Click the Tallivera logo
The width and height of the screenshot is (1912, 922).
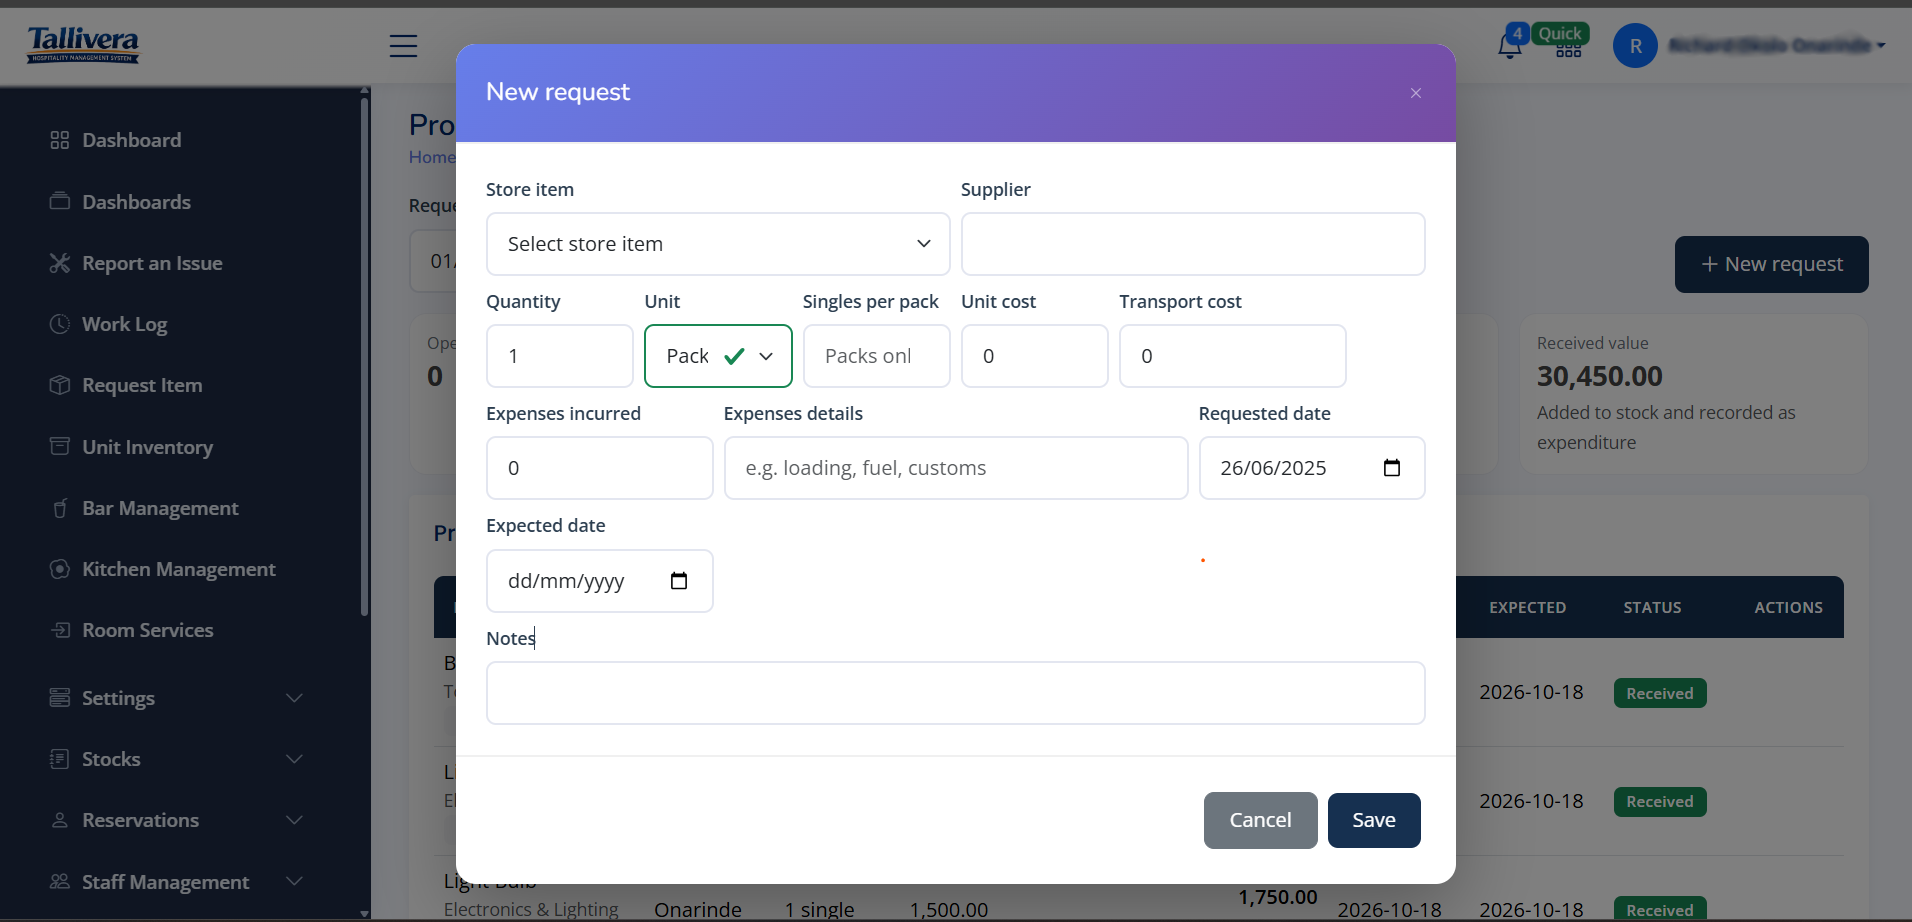[x=83, y=45]
